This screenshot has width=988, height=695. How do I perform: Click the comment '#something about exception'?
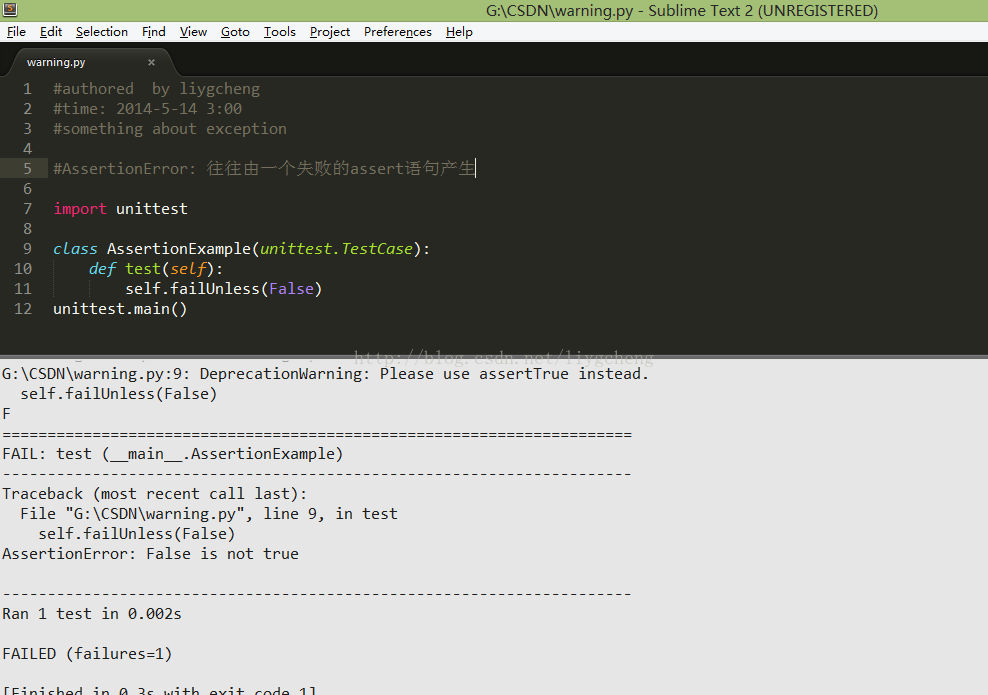(x=169, y=129)
